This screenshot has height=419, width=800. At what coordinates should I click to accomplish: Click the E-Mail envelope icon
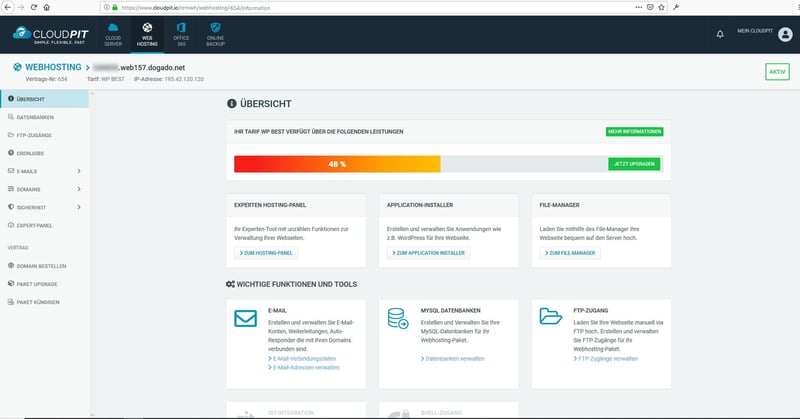coord(244,320)
